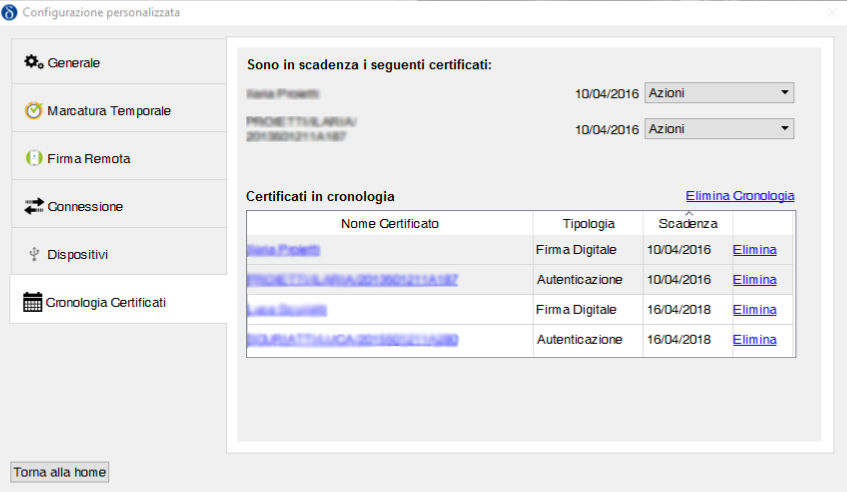Go to the Connessione settings

119,206
